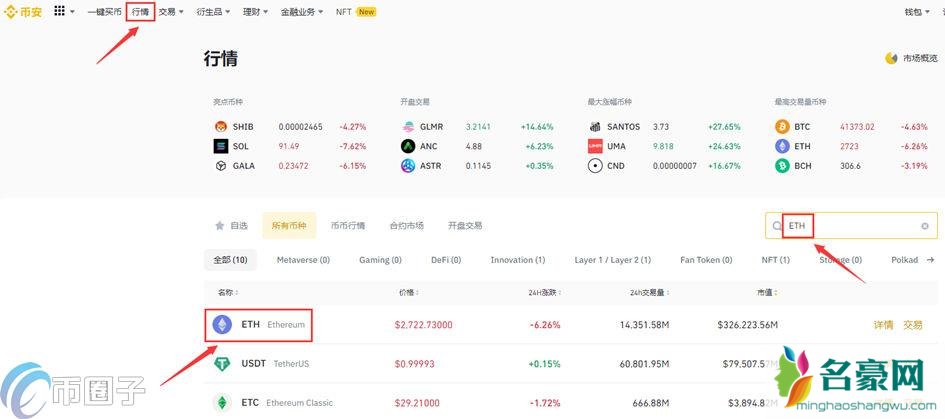
Task: Open the apps grid menu icon
Action: point(60,12)
